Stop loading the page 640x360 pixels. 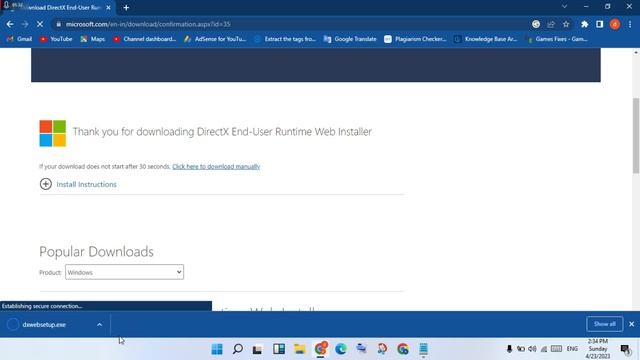click(x=40, y=24)
